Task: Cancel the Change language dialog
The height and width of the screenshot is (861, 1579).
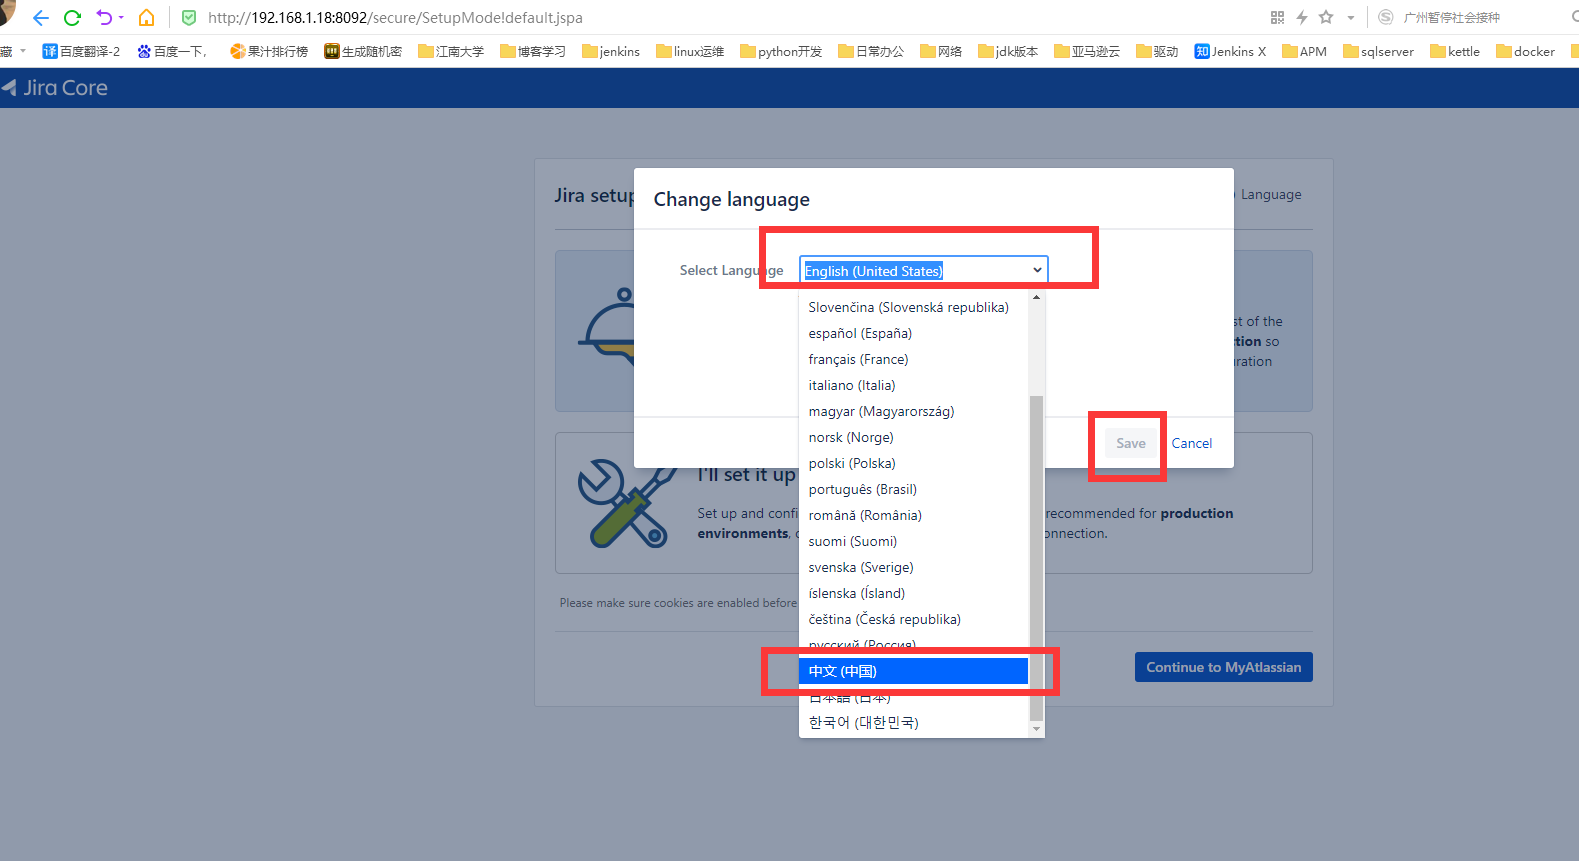Action: [1191, 443]
